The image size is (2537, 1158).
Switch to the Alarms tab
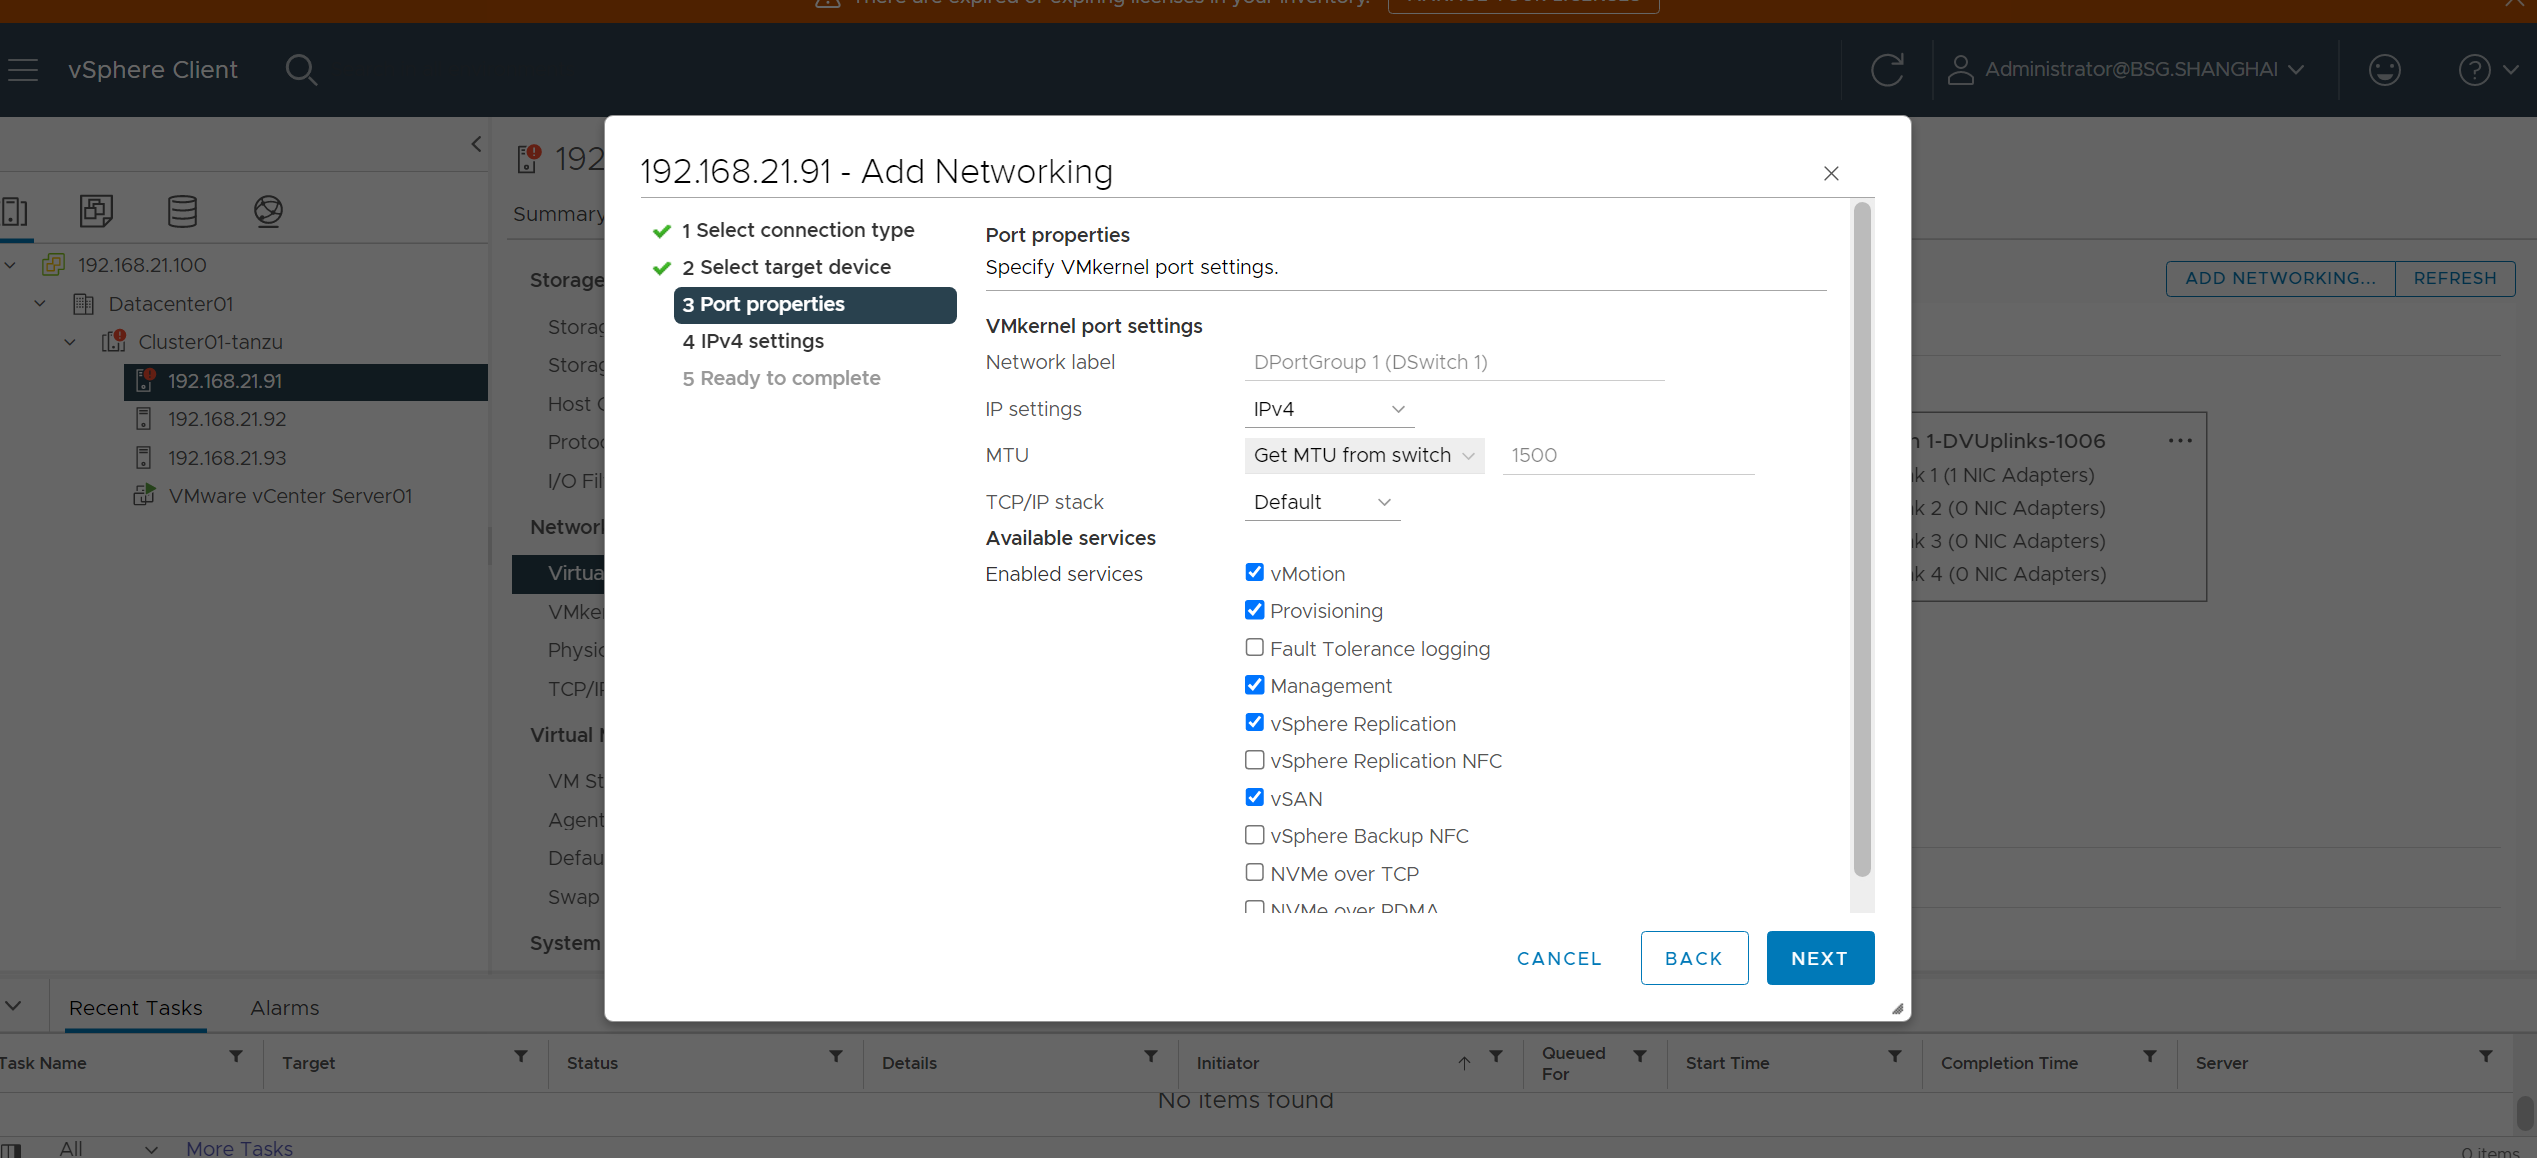tap(284, 1008)
